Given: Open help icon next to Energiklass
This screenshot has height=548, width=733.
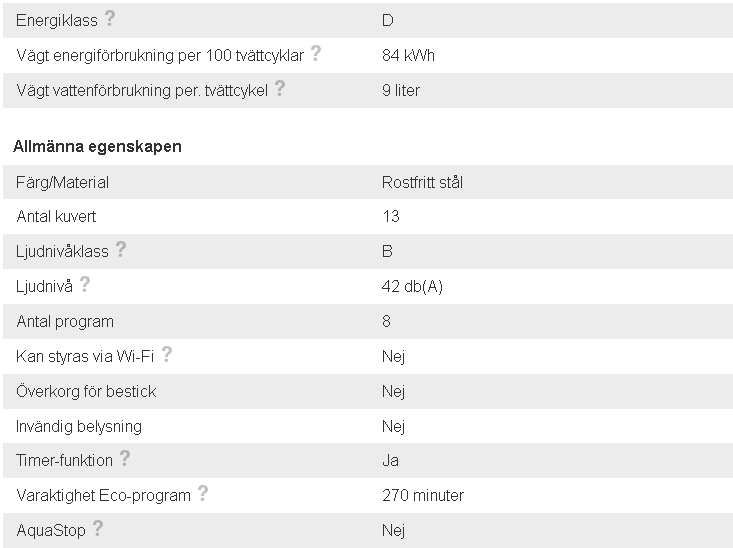Looking at the screenshot, I should [x=109, y=18].
